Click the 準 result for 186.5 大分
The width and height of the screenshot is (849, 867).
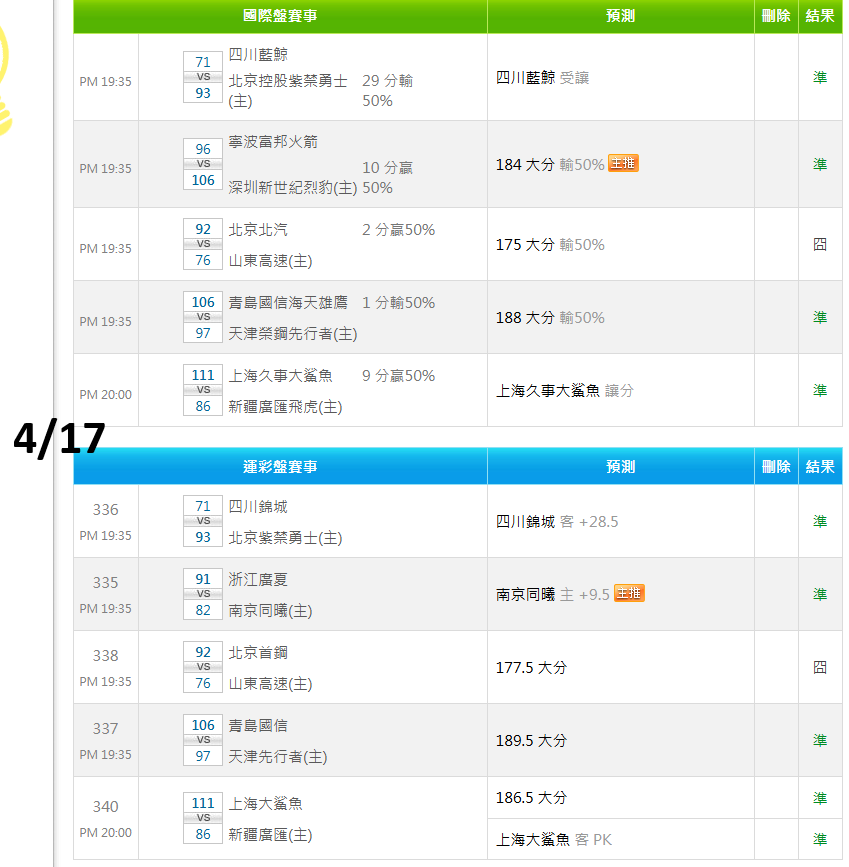click(820, 798)
